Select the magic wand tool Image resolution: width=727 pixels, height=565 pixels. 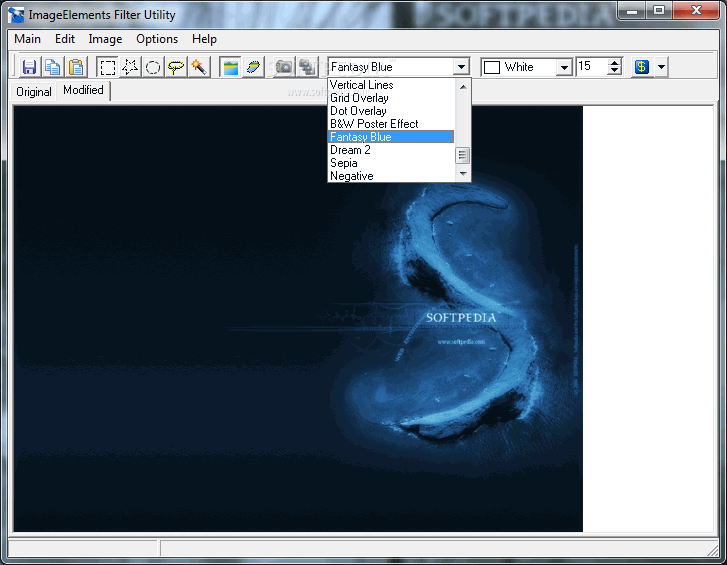coord(198,67)
